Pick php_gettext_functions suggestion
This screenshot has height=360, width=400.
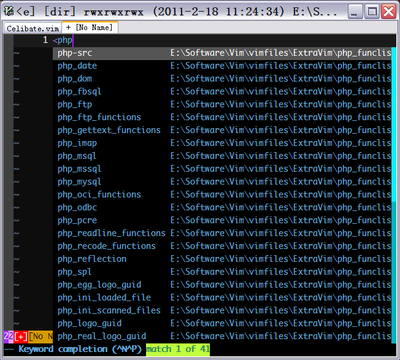coord(222,130)
